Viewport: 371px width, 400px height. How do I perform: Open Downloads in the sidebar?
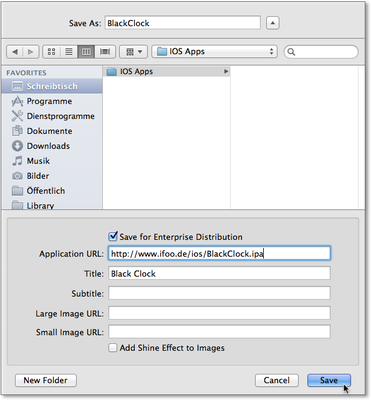48,146
